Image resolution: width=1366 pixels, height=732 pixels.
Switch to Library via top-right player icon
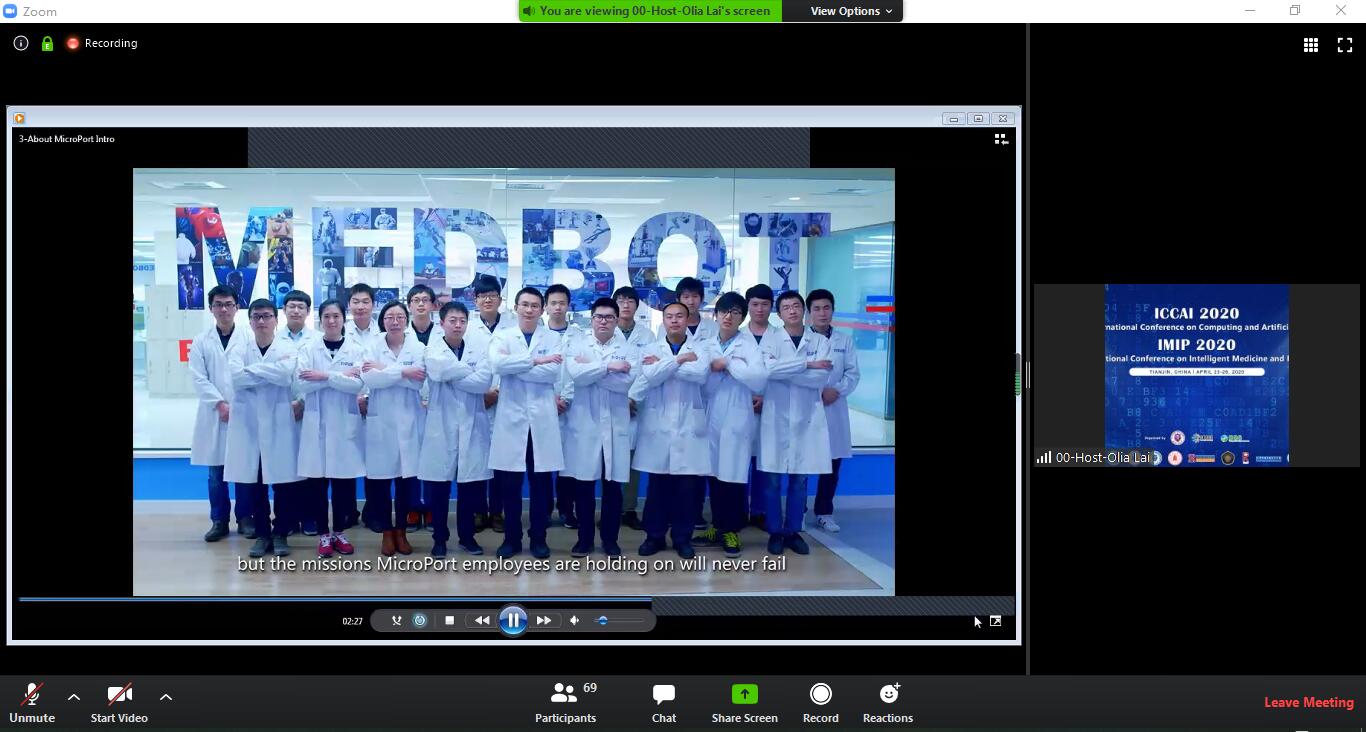coord(1001,139)
